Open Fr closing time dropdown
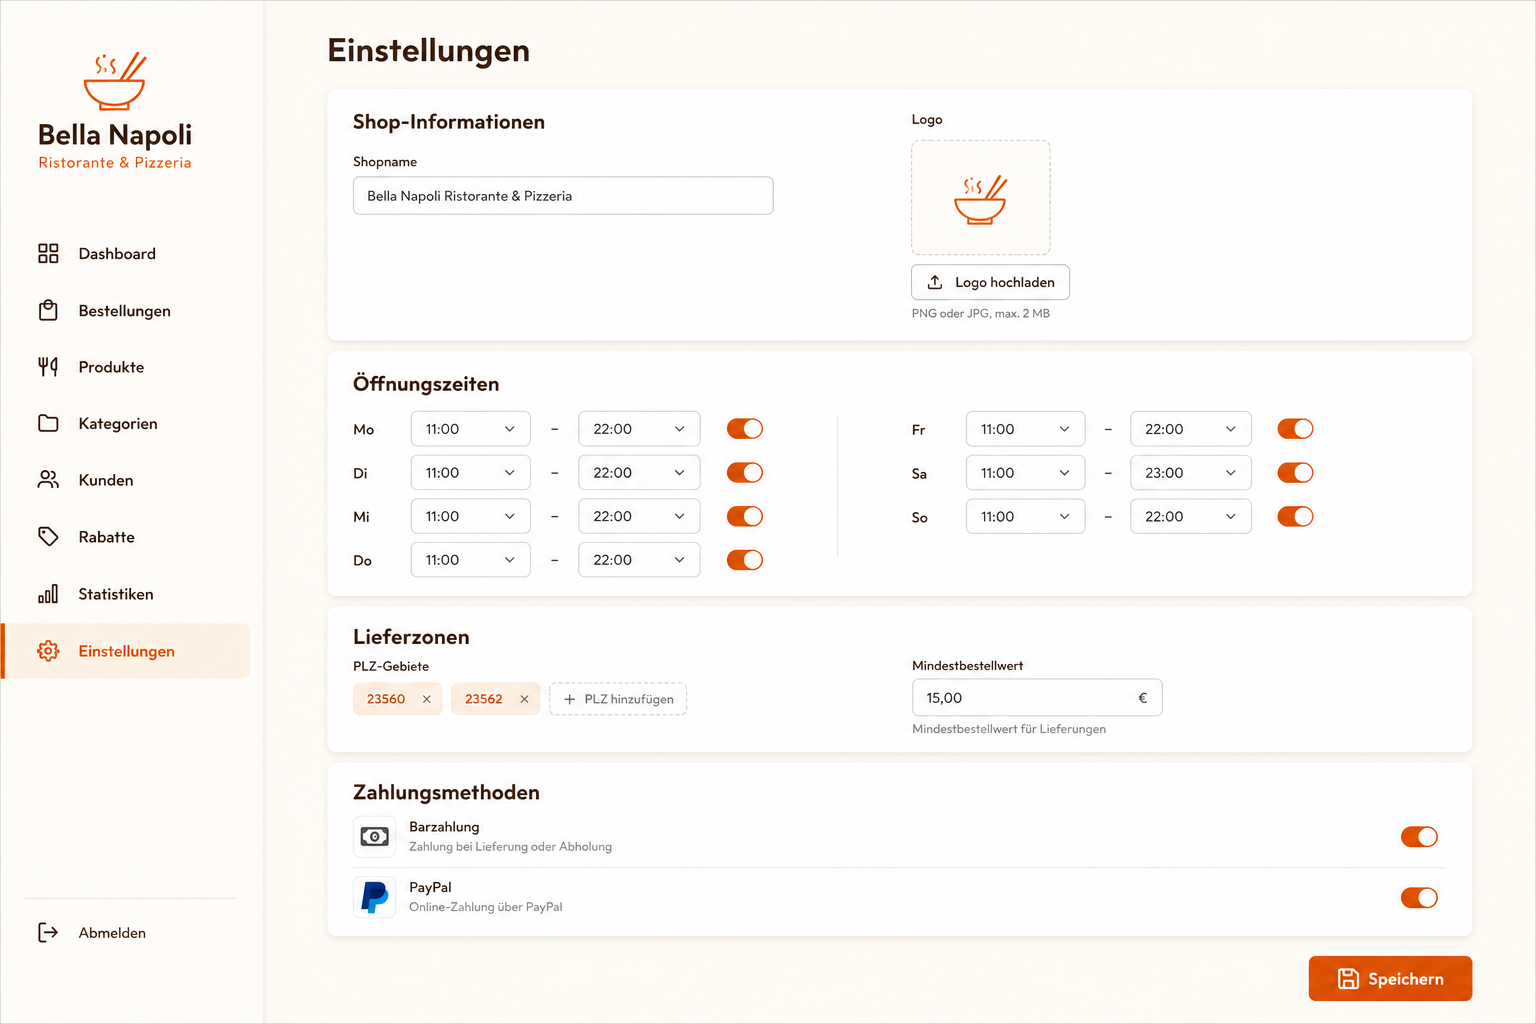The height and width of the screenshot is (1024, 1536). point(1190,429)
